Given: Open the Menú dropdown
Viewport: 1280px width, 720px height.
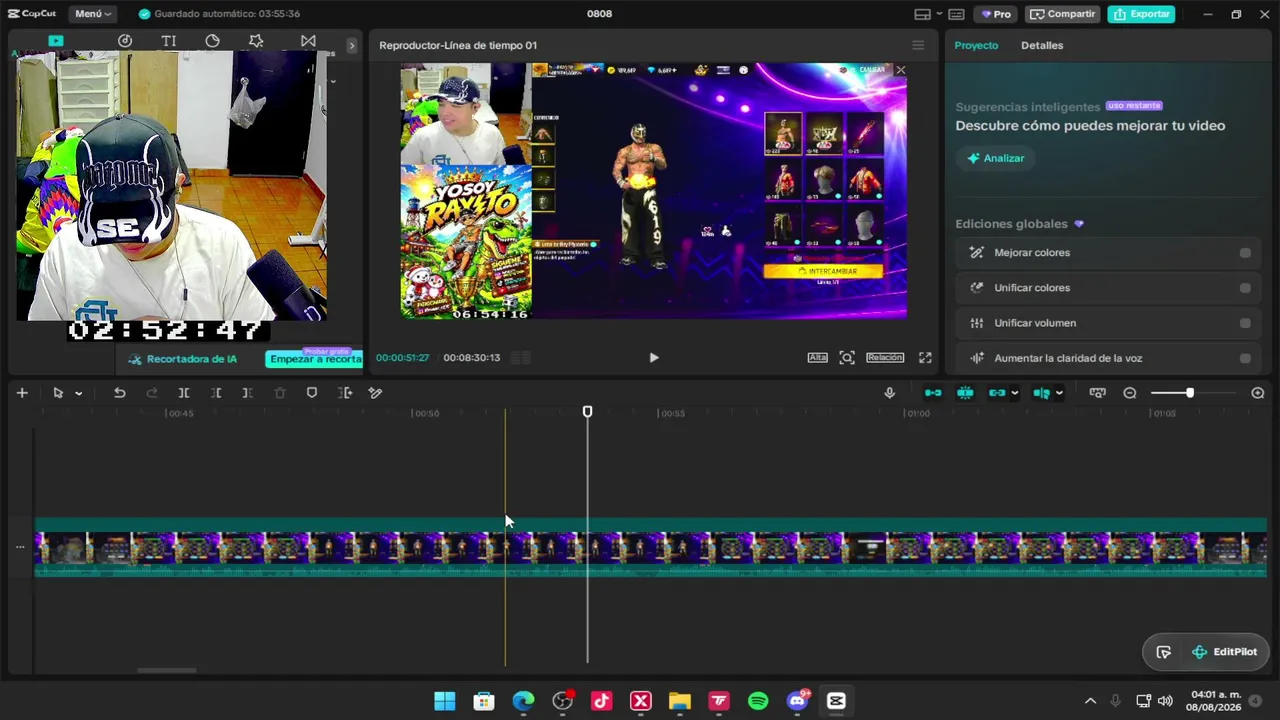Looking at the screenshot, I should [93, 14].
